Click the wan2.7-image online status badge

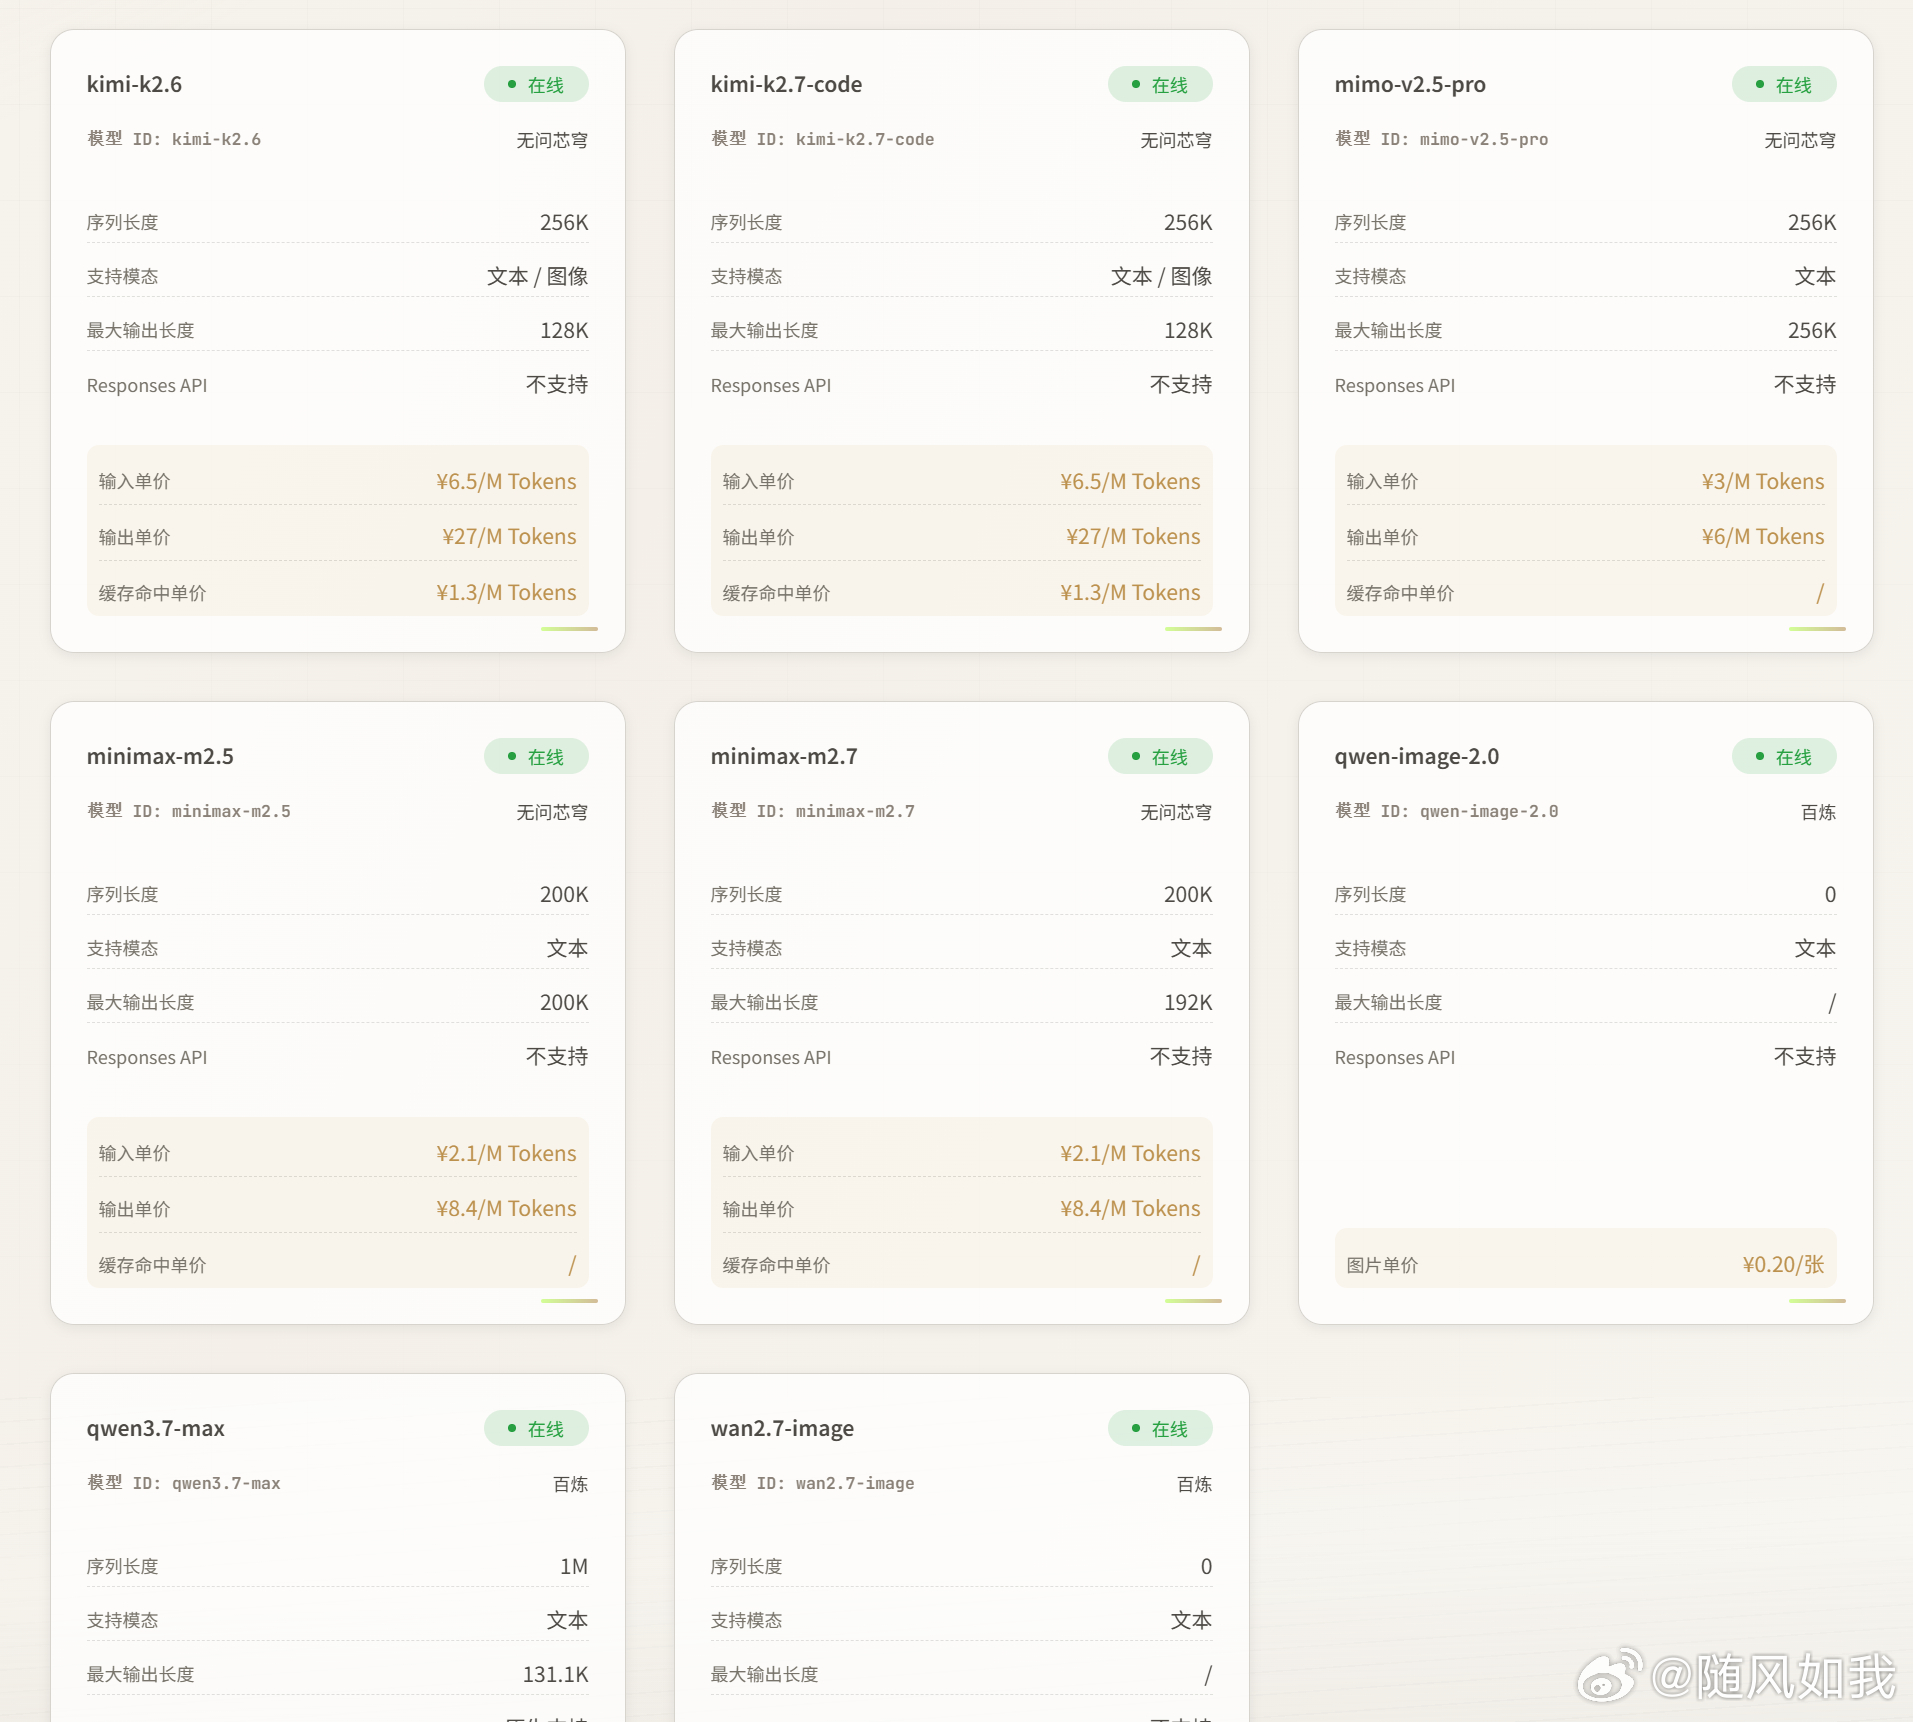[1160, 1429]
